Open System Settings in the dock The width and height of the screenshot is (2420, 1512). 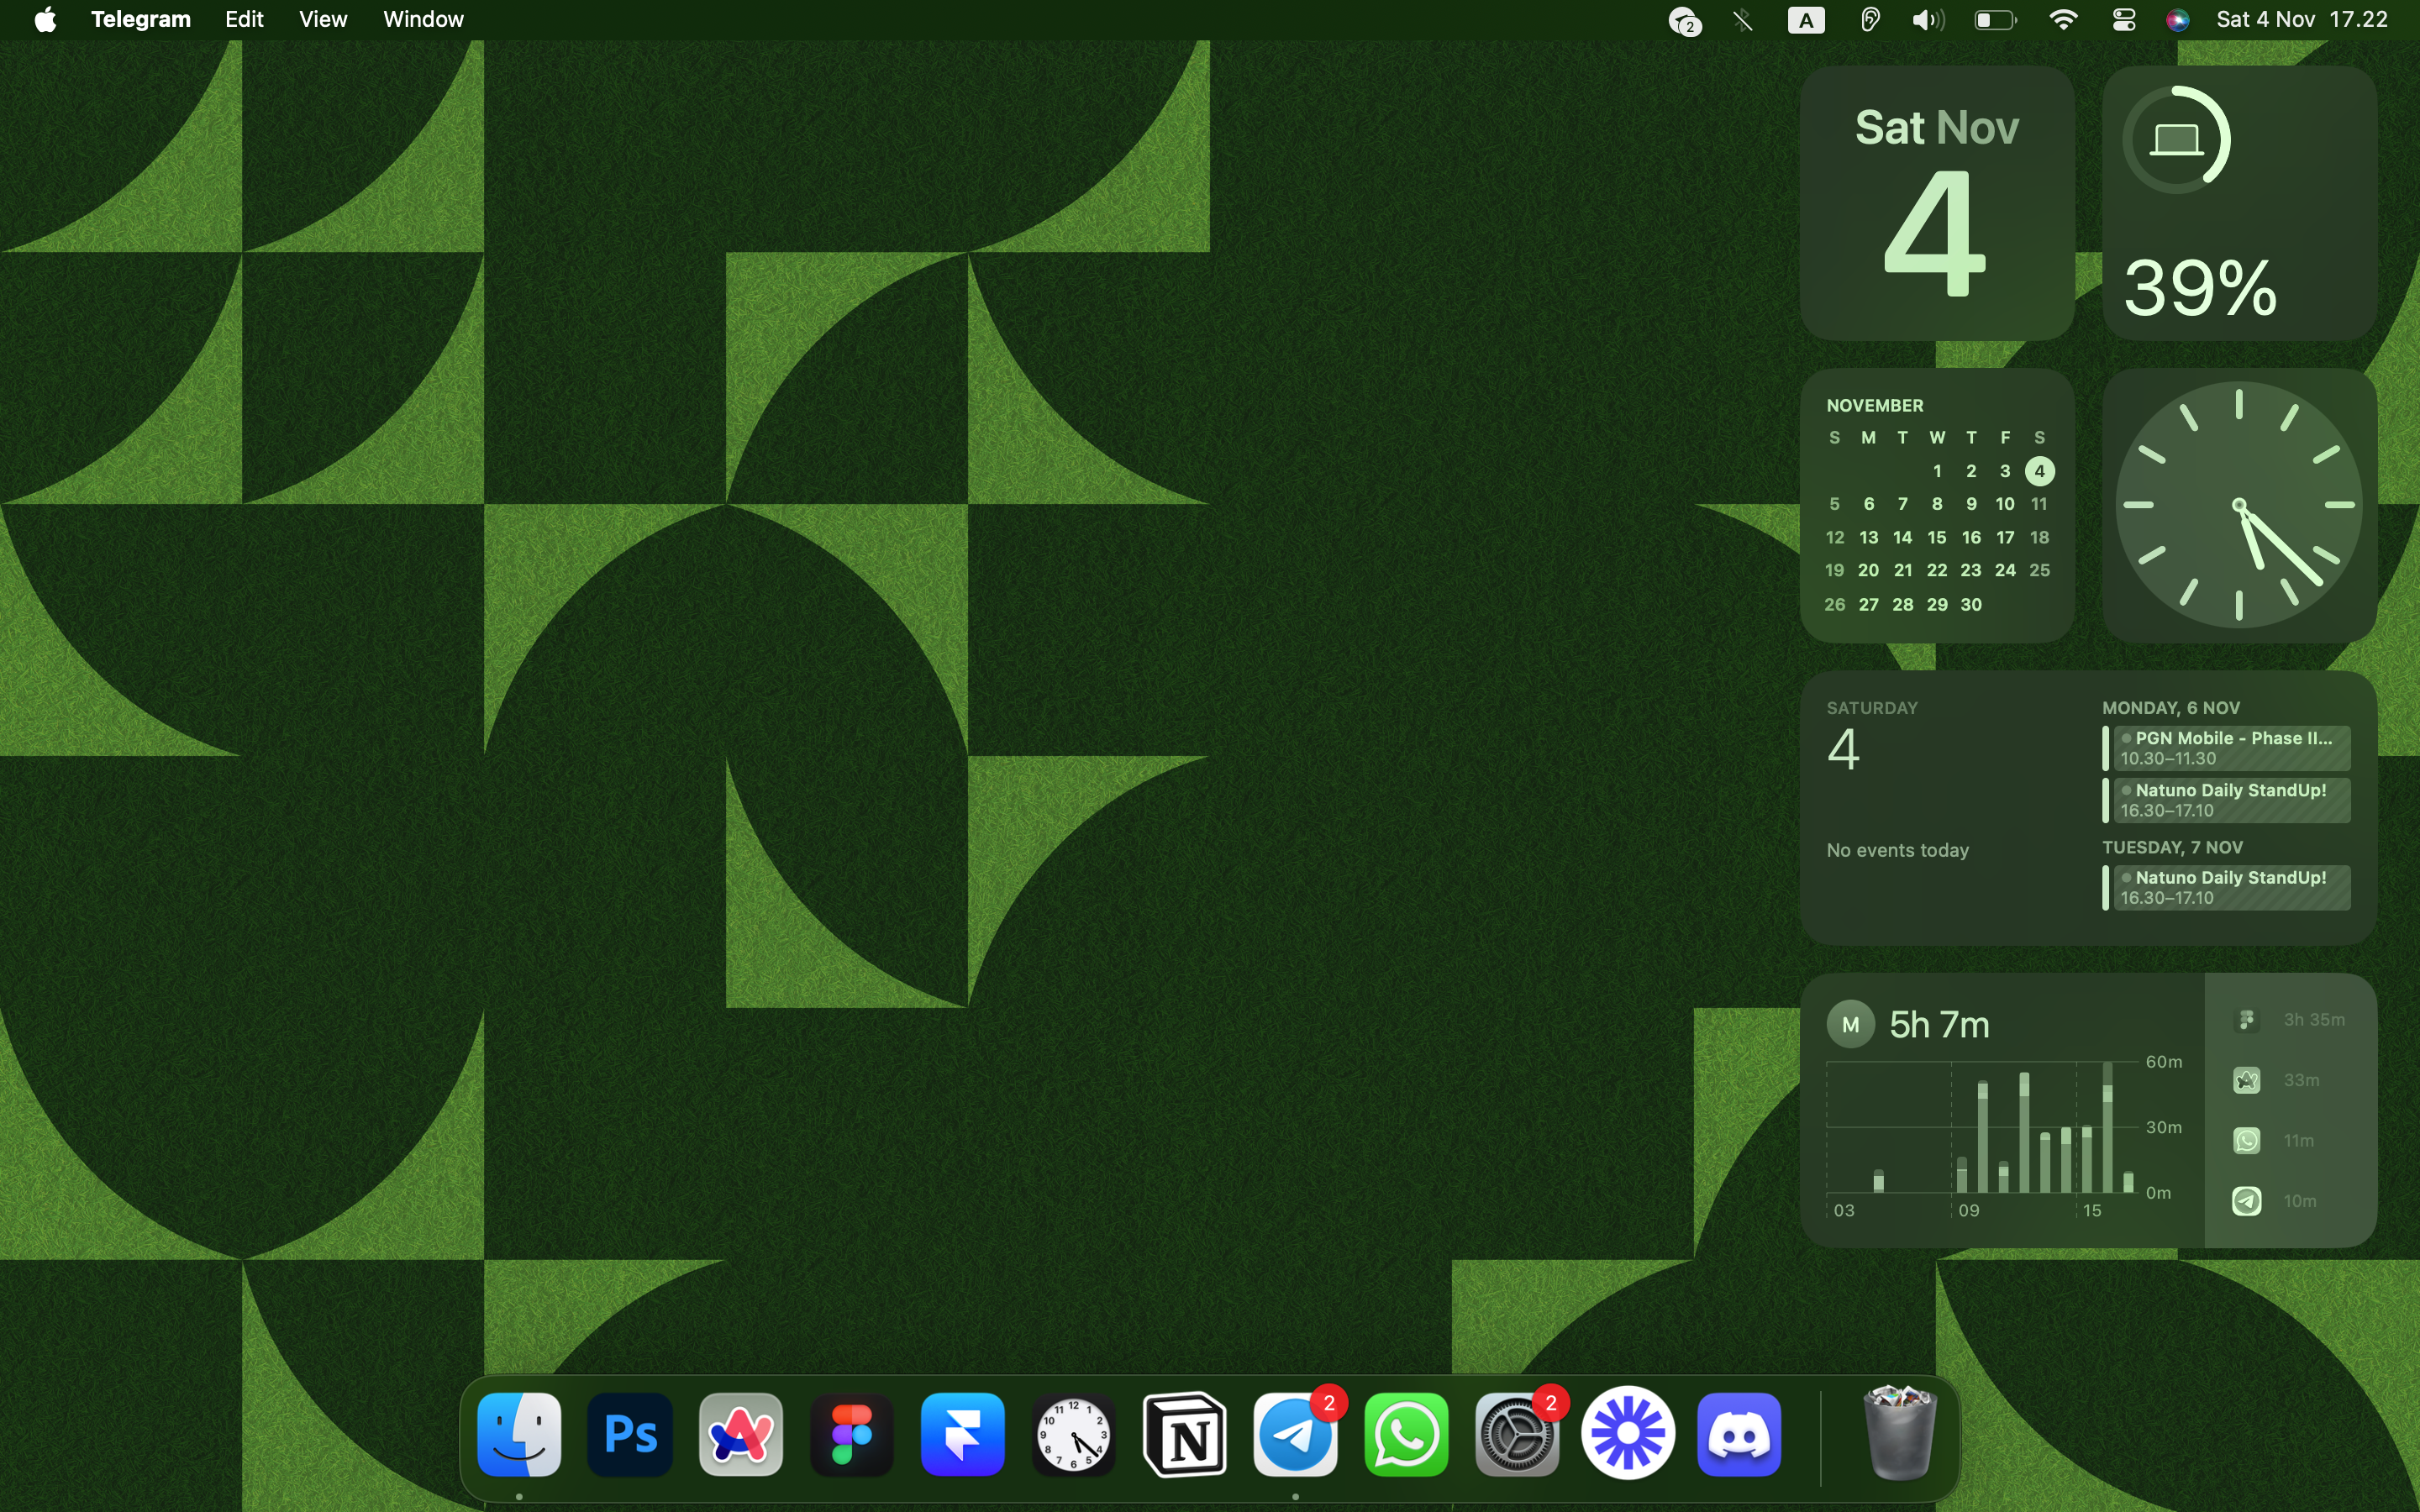click(1517, 1434)
